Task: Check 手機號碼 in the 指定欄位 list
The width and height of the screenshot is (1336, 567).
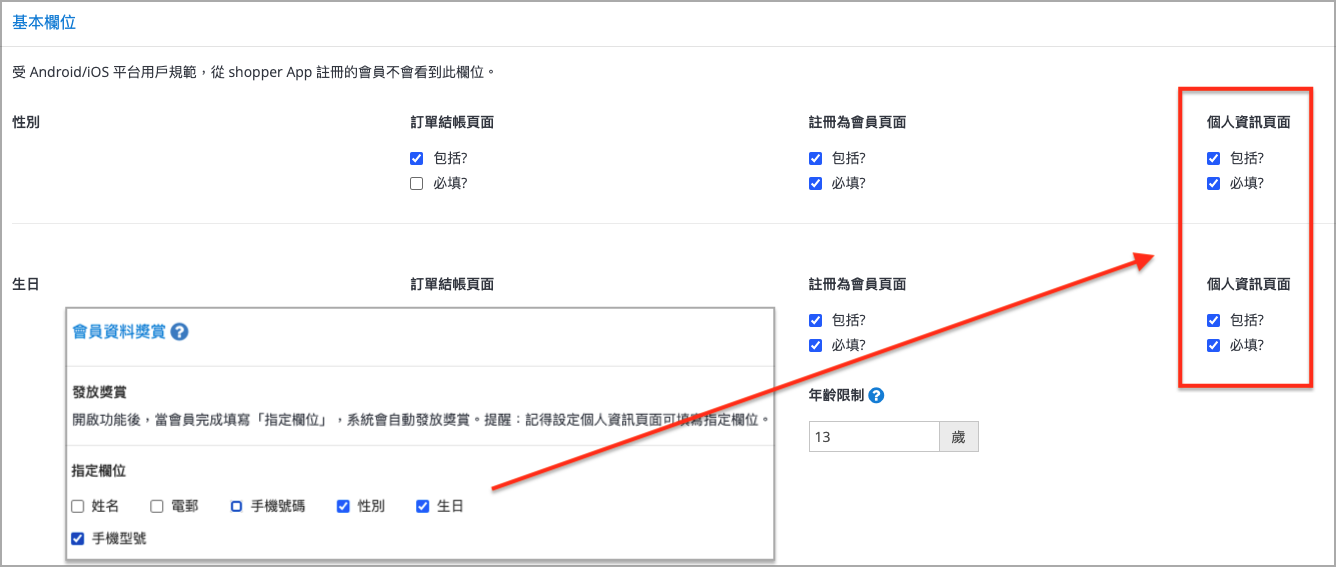Action: point(237,506)
